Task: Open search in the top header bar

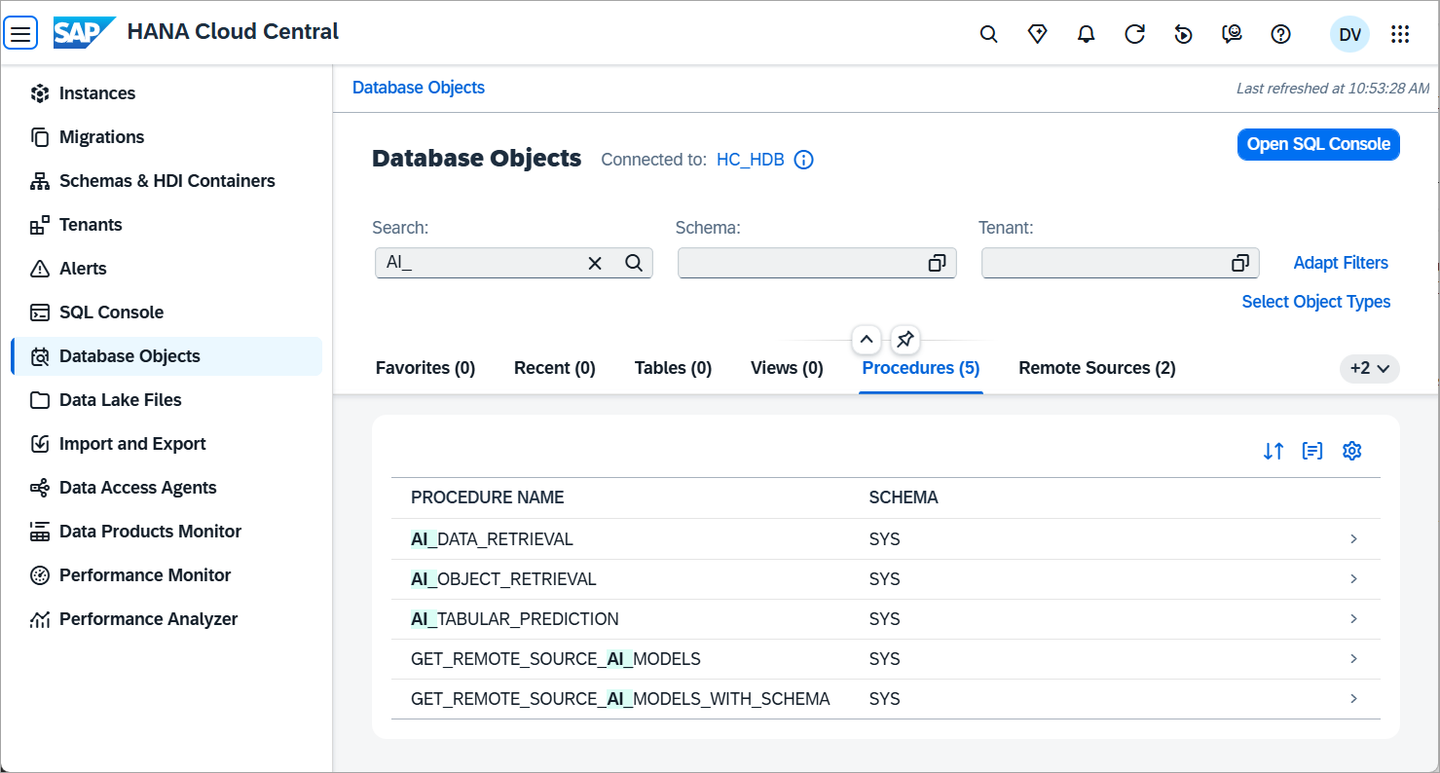Action: coord(988,34)
